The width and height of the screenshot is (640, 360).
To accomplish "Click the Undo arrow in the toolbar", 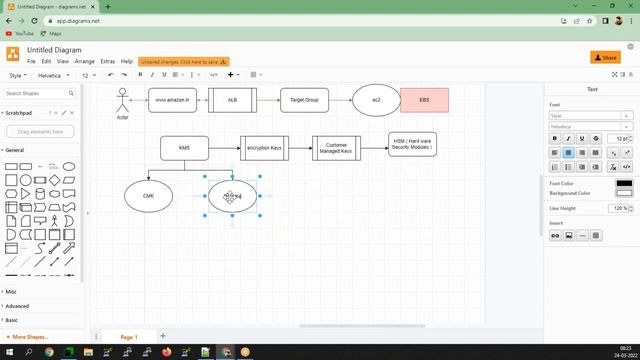I will [111, 75].
